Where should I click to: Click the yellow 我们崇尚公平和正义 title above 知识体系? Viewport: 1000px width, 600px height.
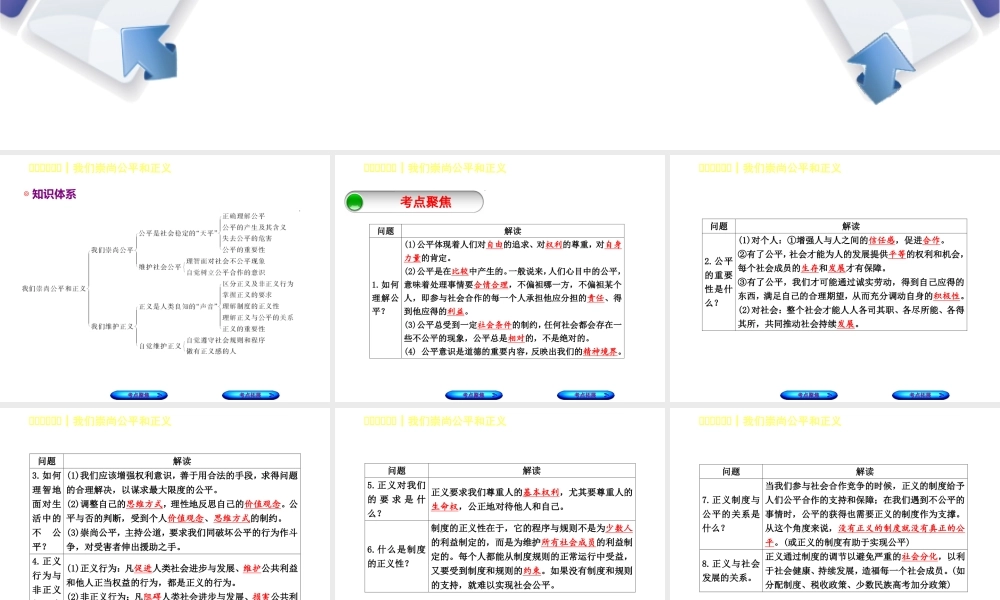click(122, 168)
